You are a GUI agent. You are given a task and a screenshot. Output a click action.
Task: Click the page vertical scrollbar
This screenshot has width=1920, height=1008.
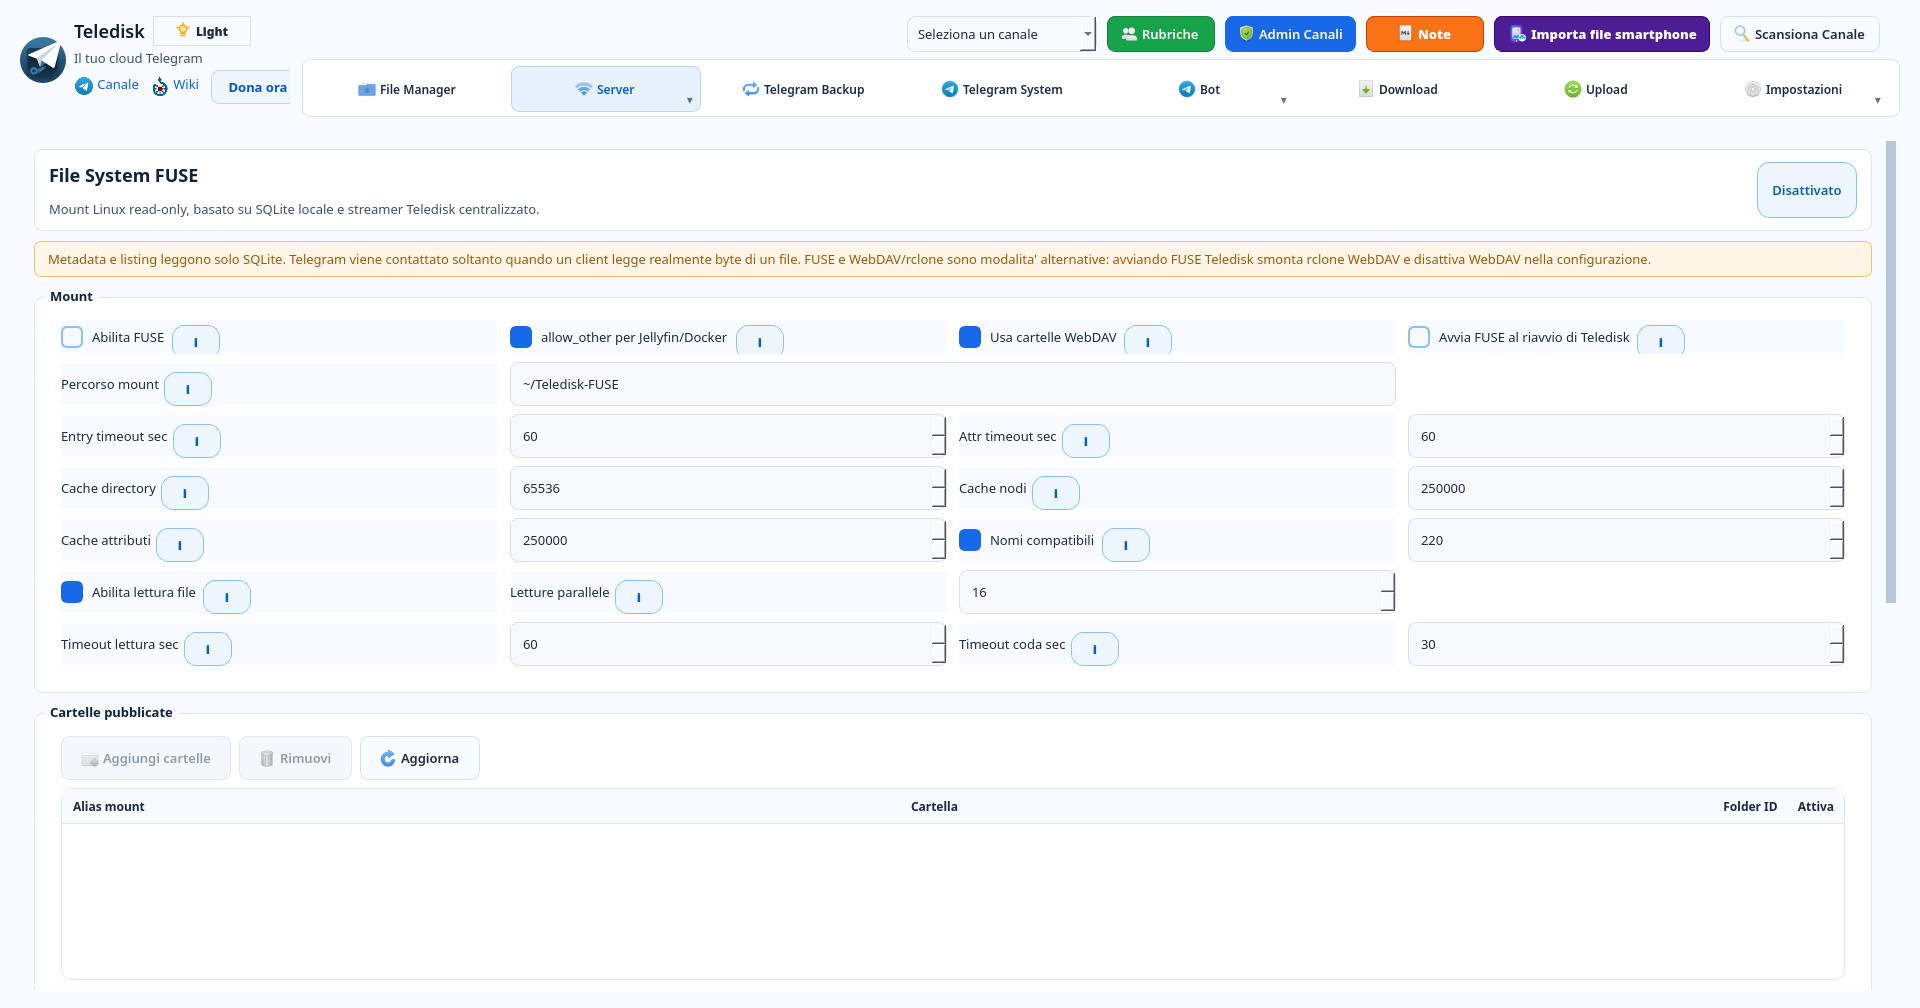1891,372
